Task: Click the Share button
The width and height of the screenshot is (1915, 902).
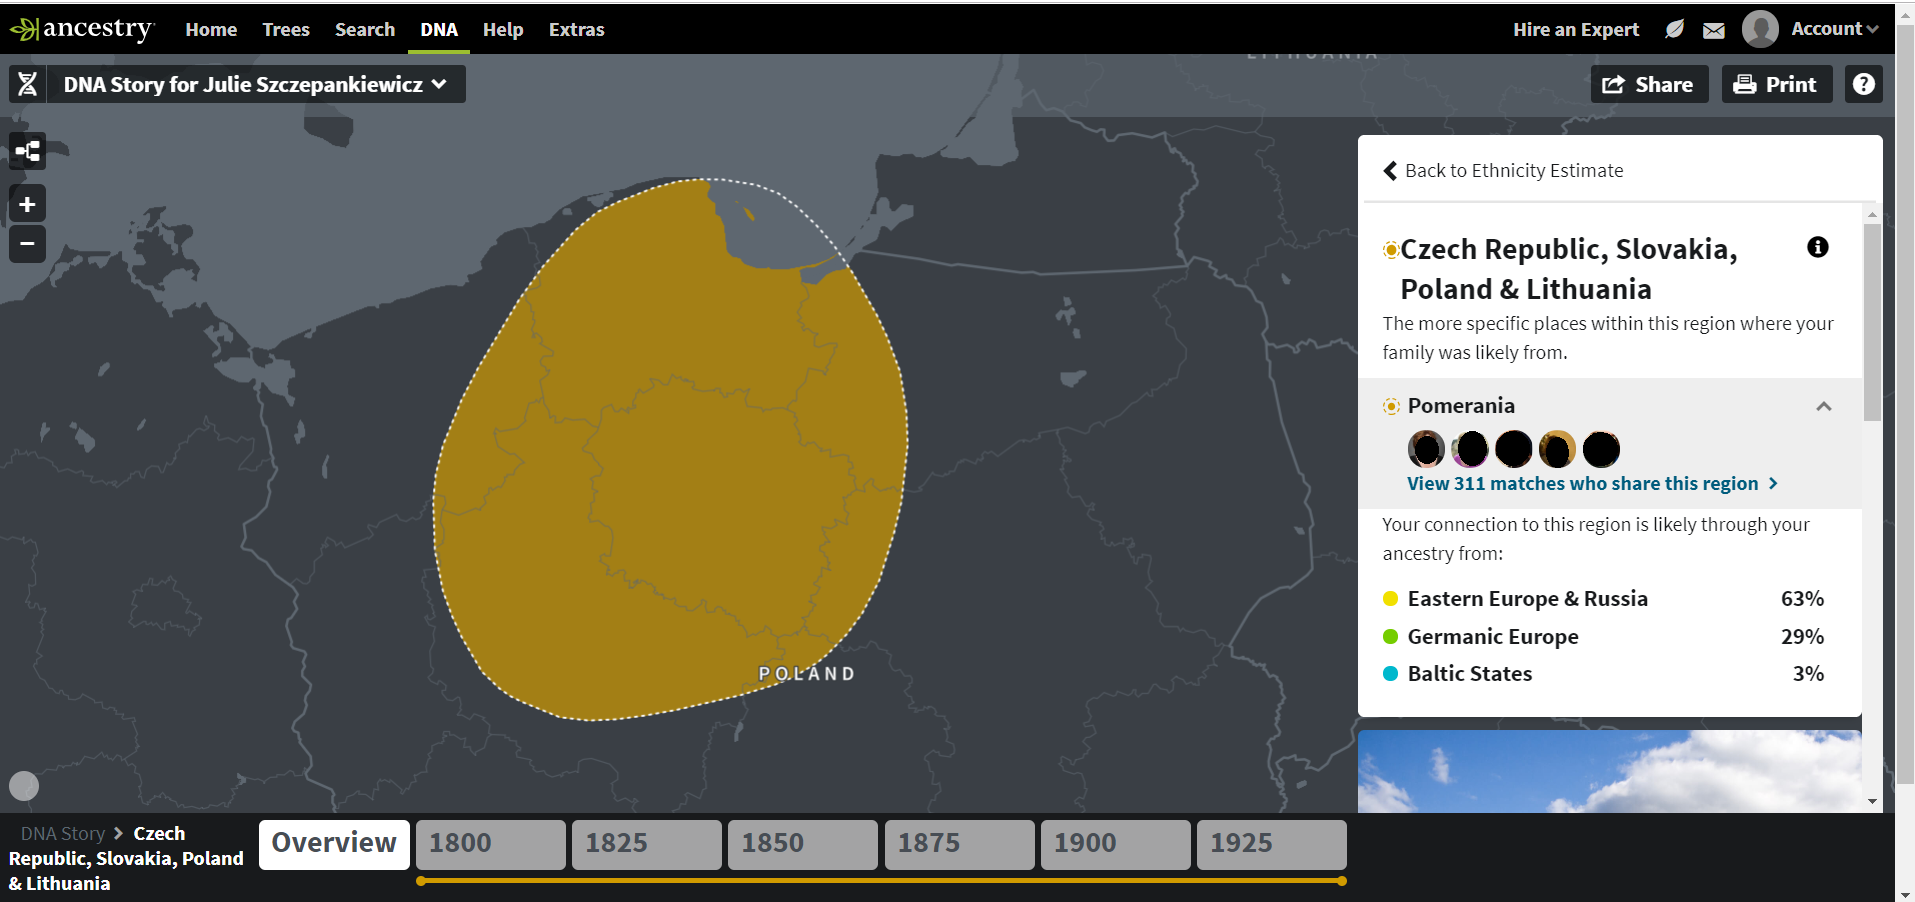Action: (1649, 84)
